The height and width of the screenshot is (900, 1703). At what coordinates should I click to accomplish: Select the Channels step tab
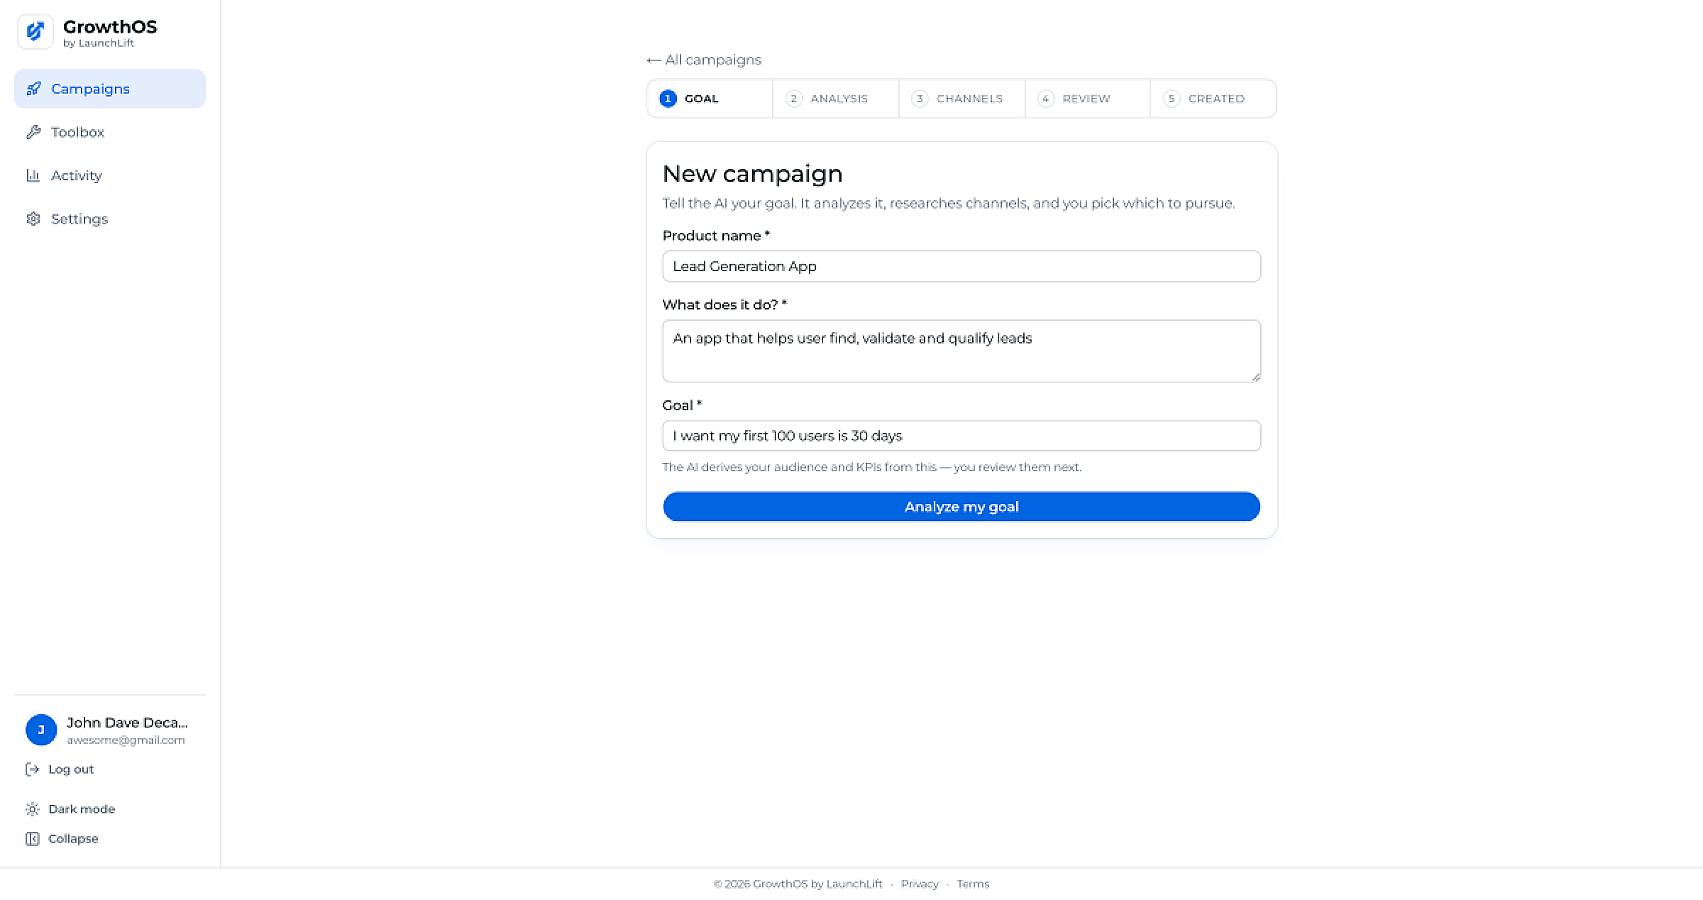tap(961, 98)
